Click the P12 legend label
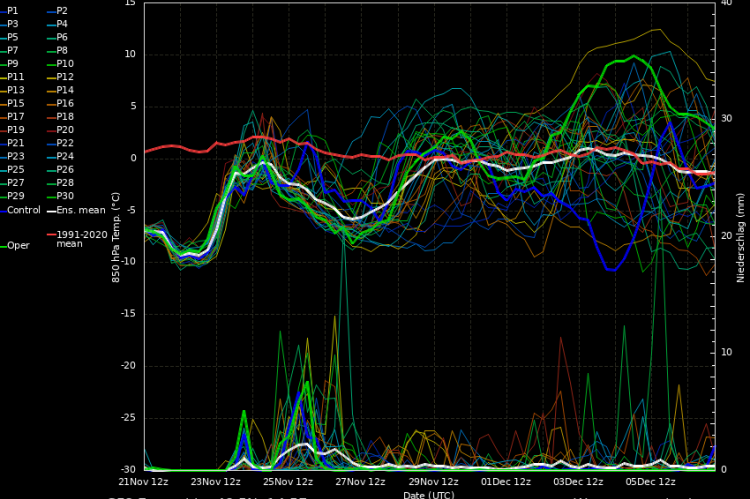The image size is (750, 499). click(x=65, y=77)
